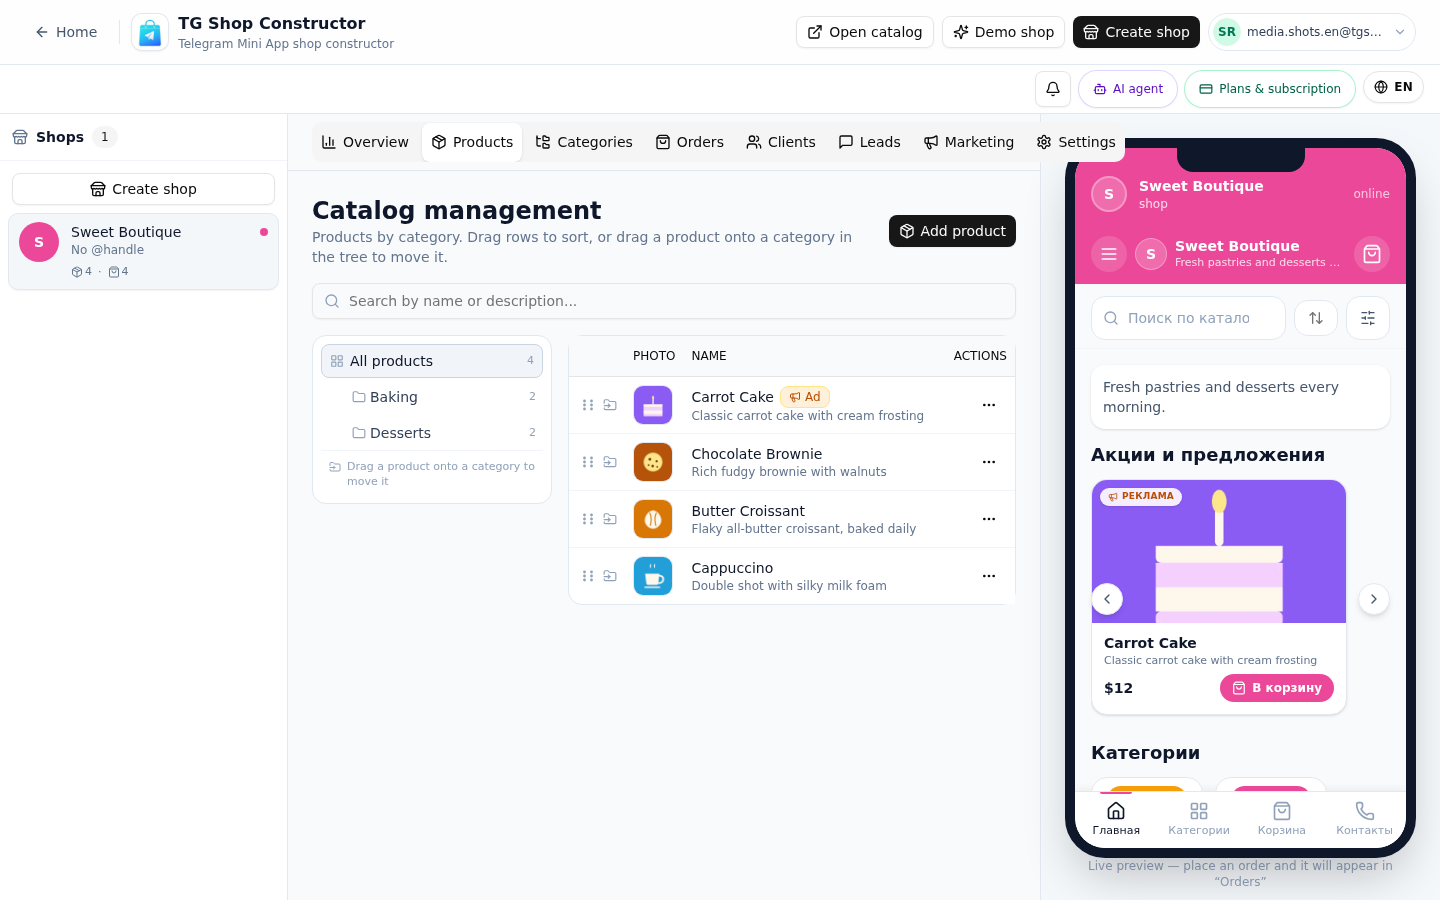Open the actions menu for Cappuccino

tap(989, 576)
